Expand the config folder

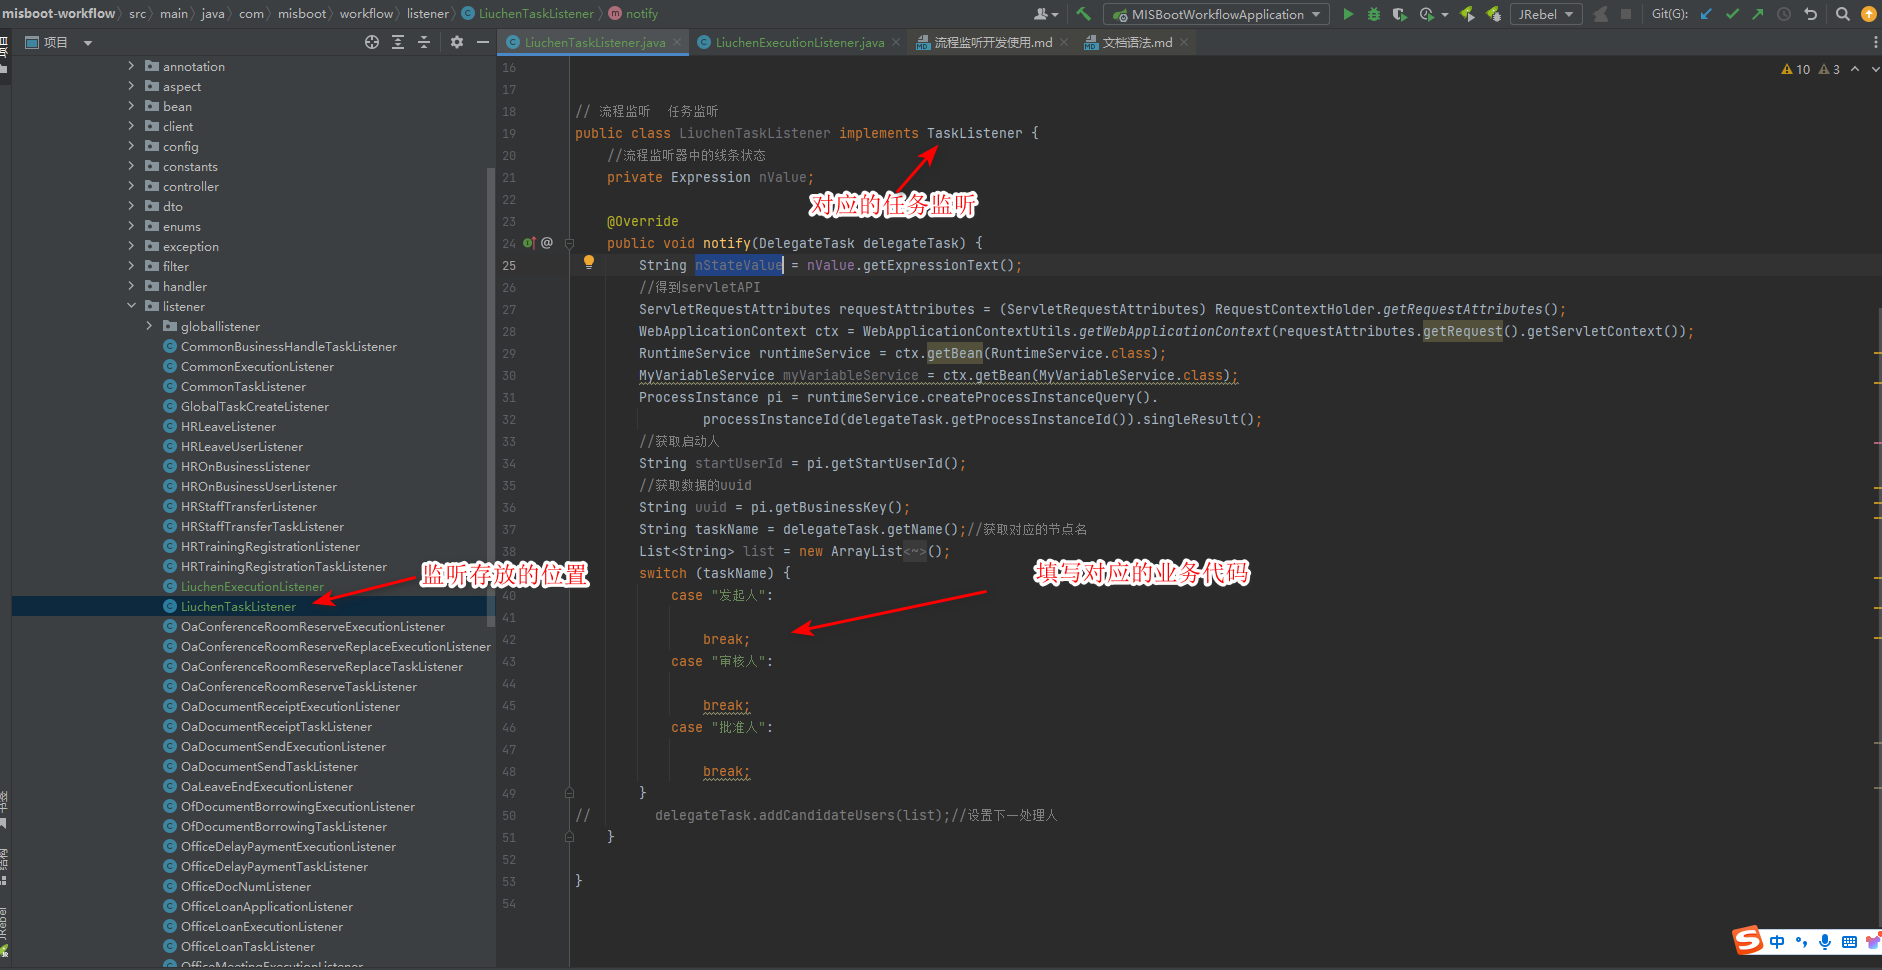131,146
